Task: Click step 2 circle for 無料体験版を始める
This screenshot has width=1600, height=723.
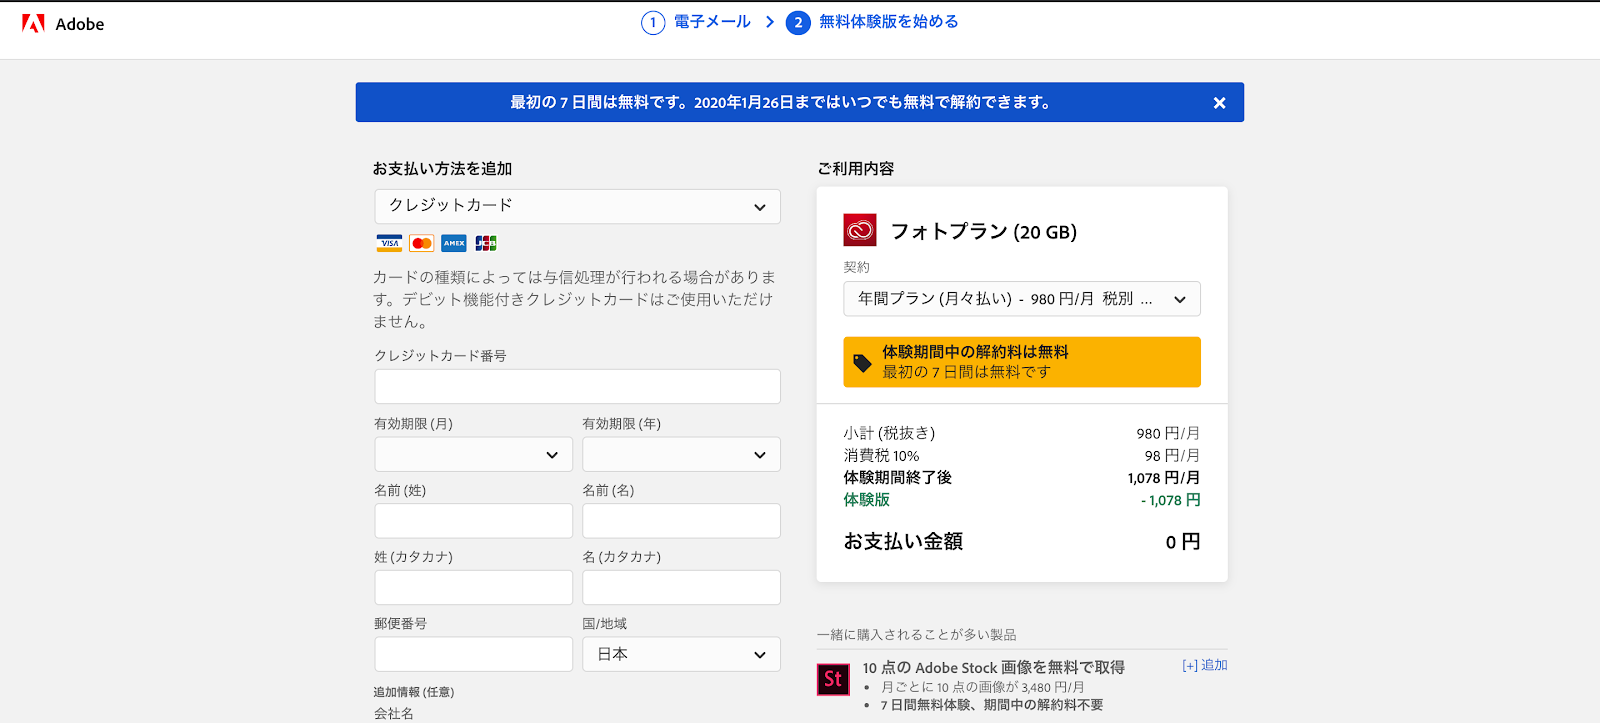Action: [798, 22]
